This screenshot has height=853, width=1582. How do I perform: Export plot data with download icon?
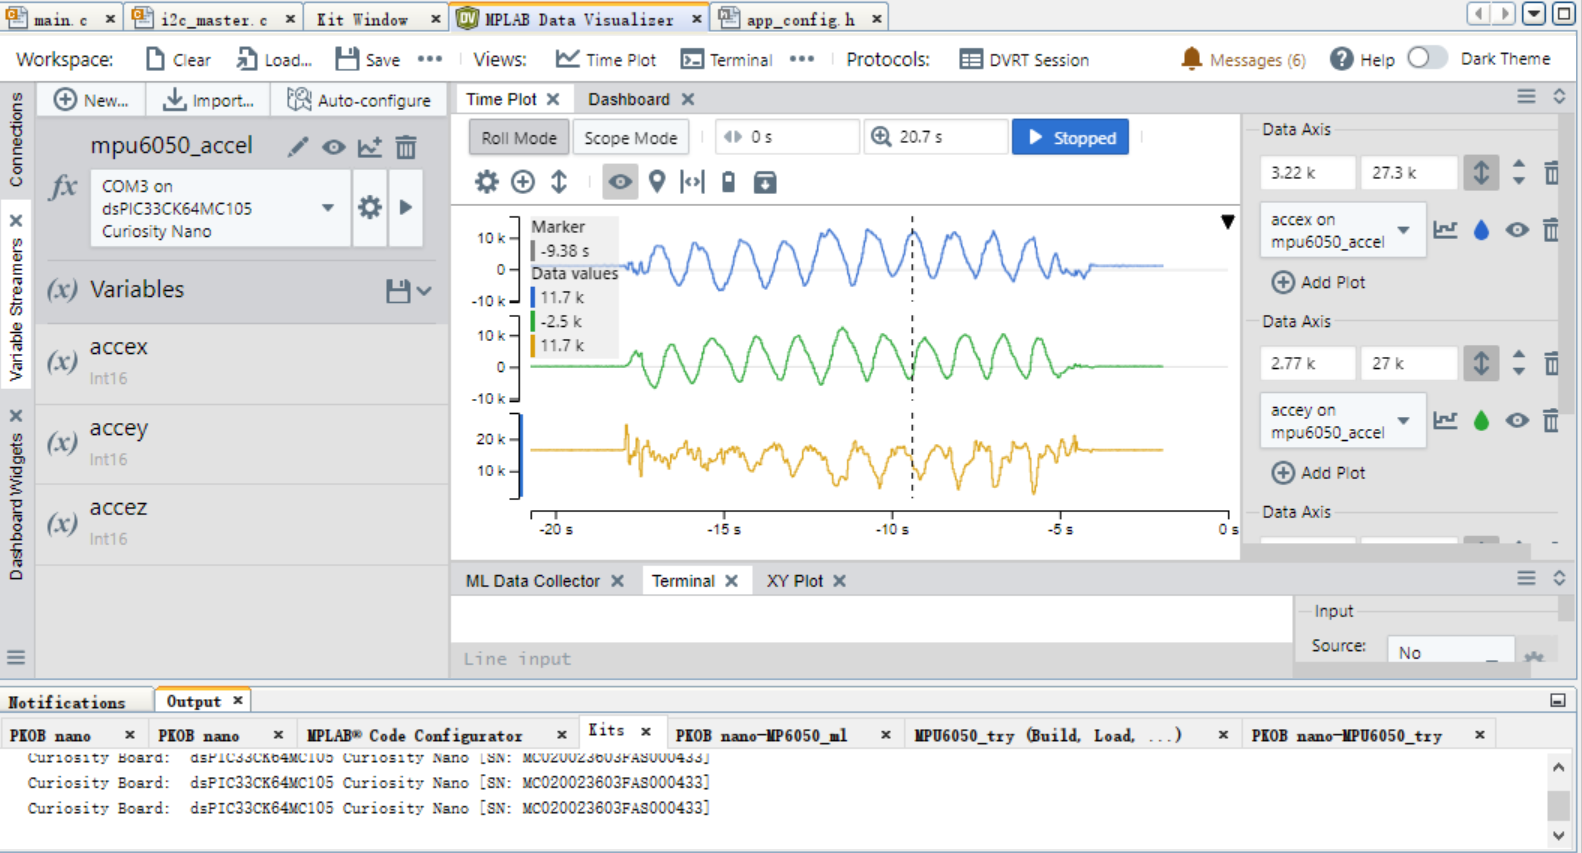765,182
